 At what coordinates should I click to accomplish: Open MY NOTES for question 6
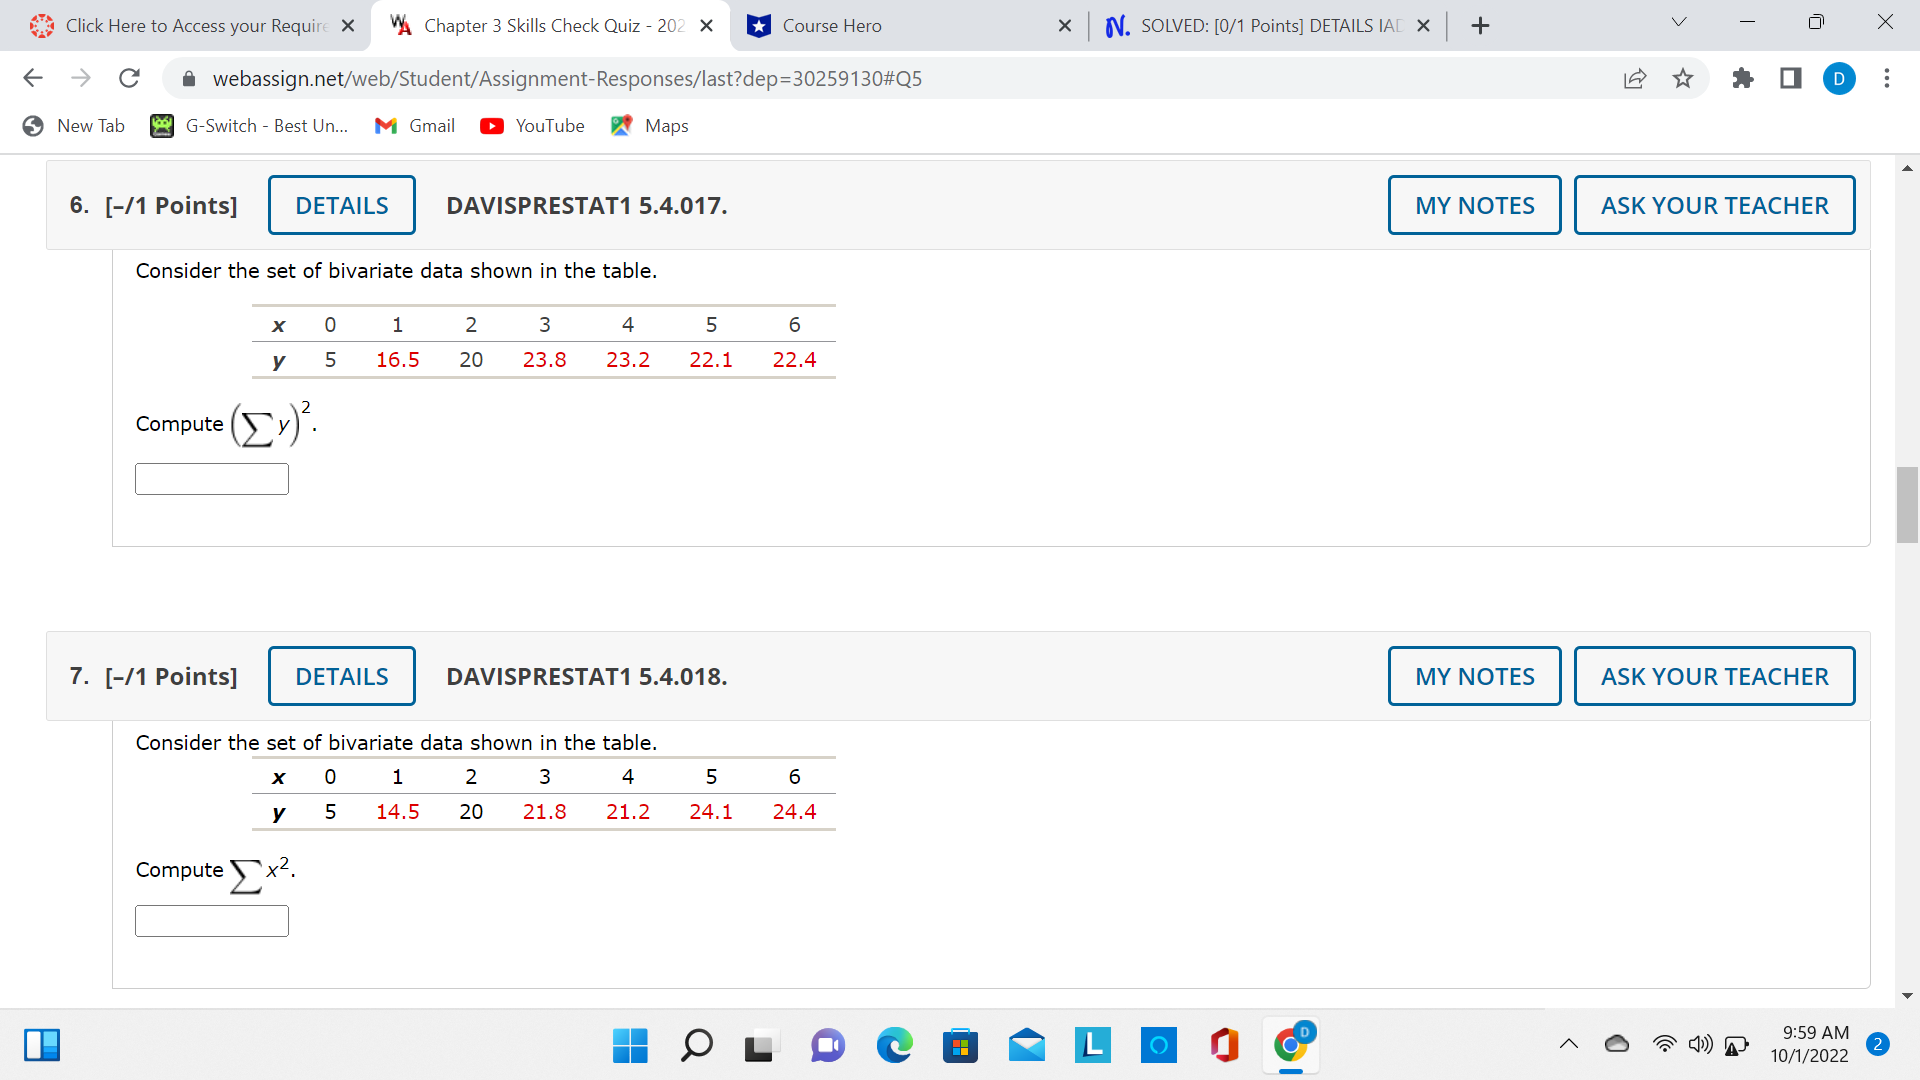point(1474,205)
